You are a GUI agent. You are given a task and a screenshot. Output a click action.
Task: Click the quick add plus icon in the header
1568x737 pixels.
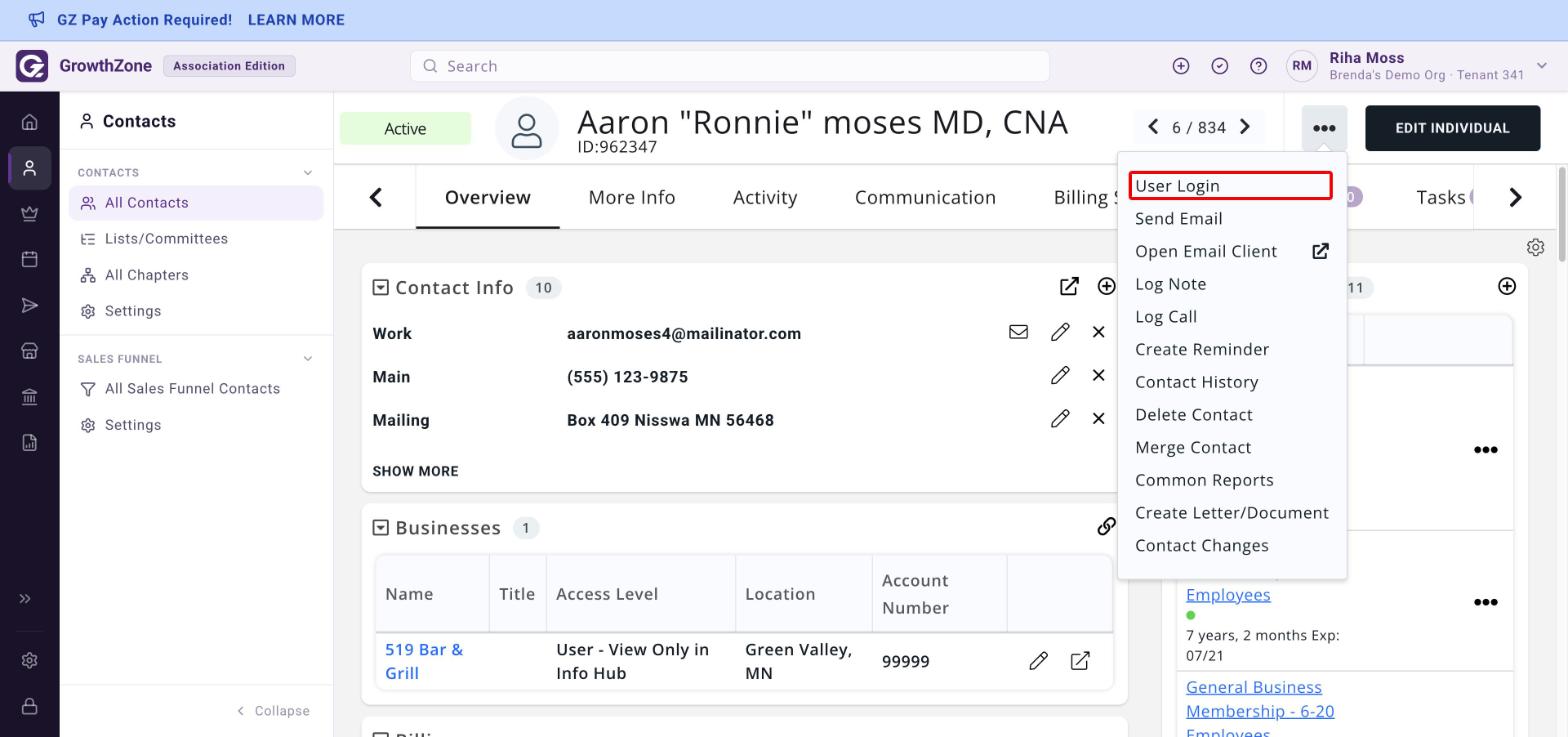pos(1181,66)
